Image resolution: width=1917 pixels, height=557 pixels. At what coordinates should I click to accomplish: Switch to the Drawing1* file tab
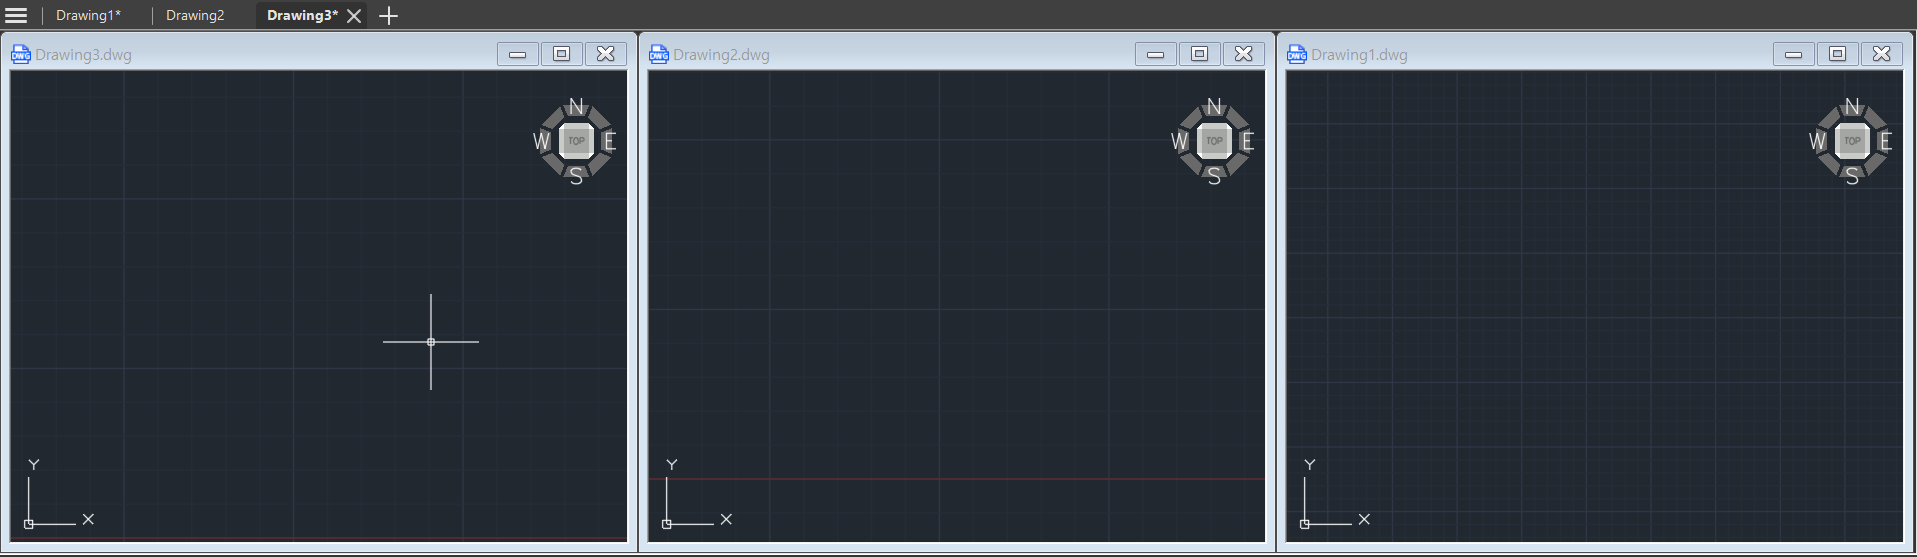point(88,15)
